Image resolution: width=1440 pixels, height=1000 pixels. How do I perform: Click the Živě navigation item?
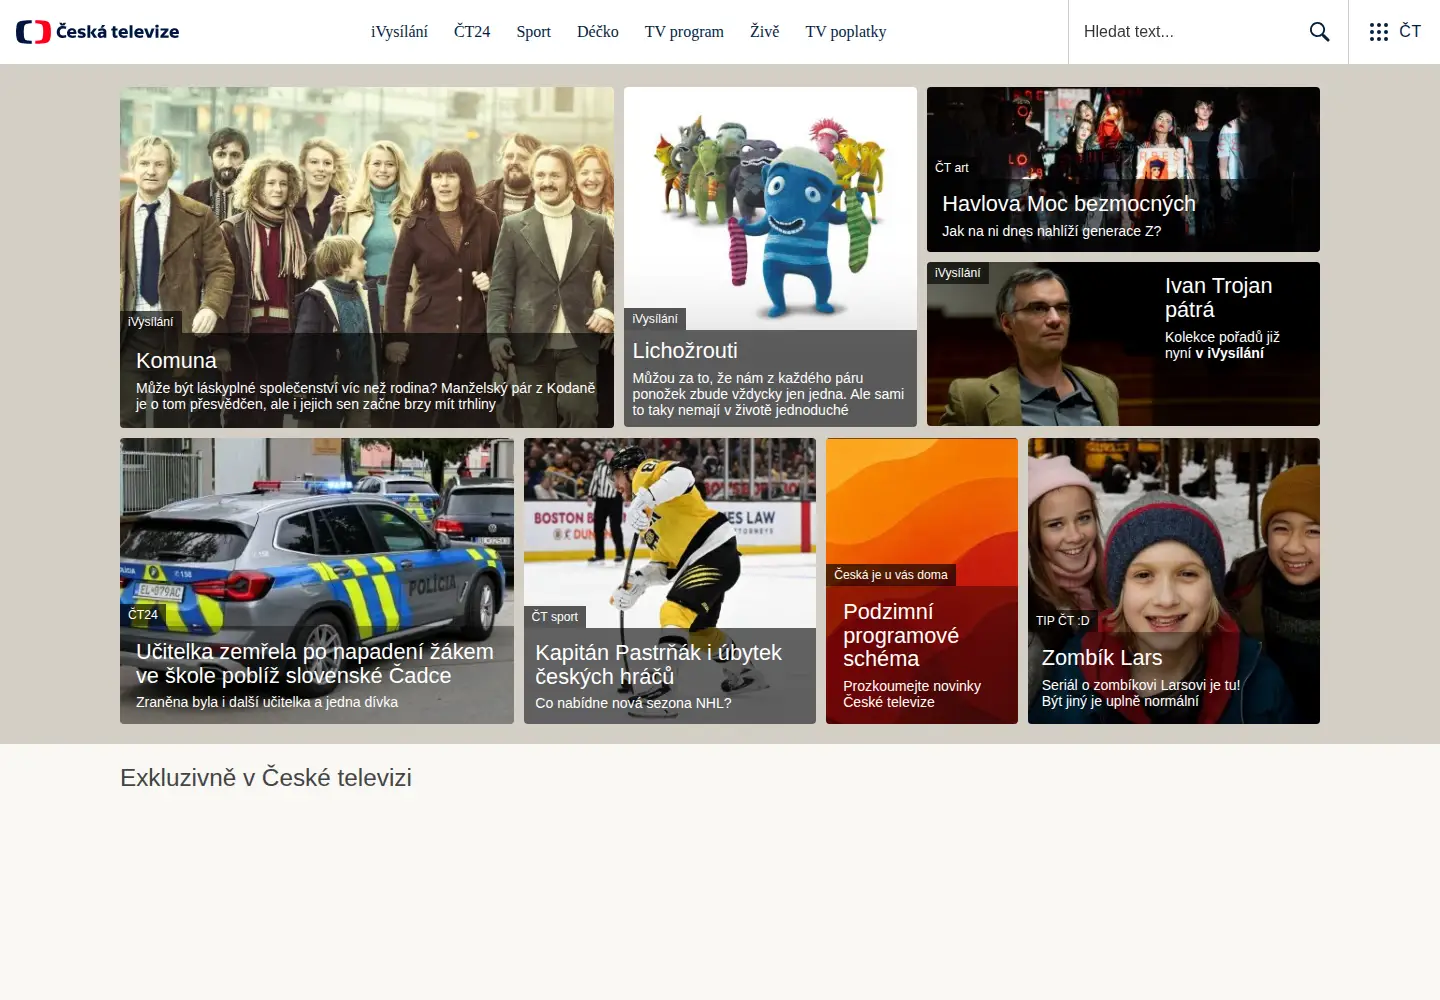[765, 32]
